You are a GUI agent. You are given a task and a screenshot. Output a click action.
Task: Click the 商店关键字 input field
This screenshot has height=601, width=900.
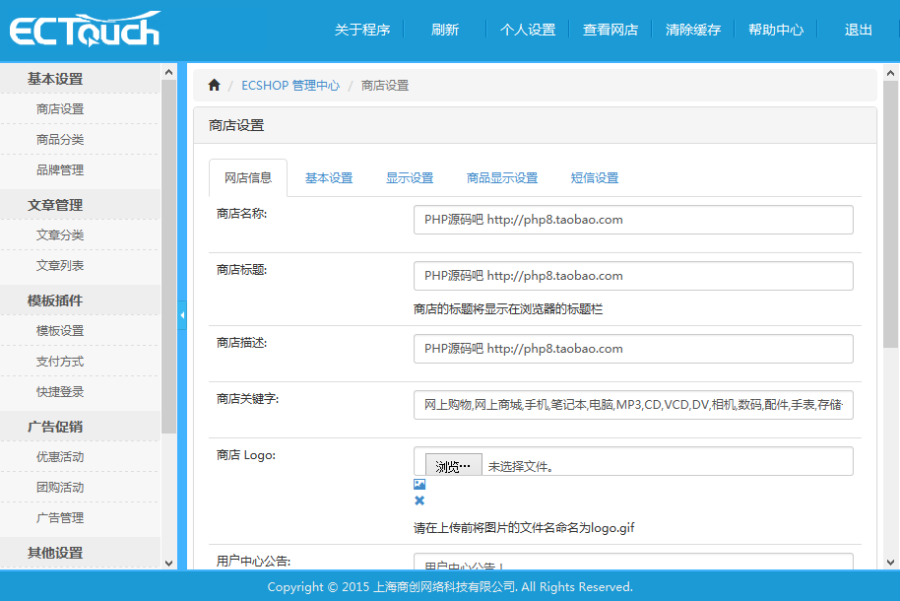[x=633, y=405]
